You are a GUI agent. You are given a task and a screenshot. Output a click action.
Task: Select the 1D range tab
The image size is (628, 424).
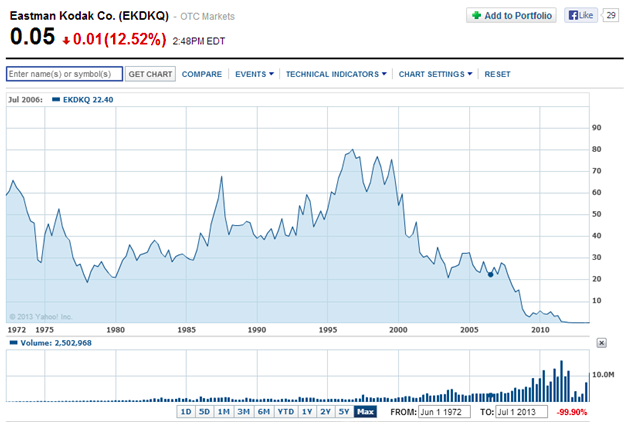[186, 412]
